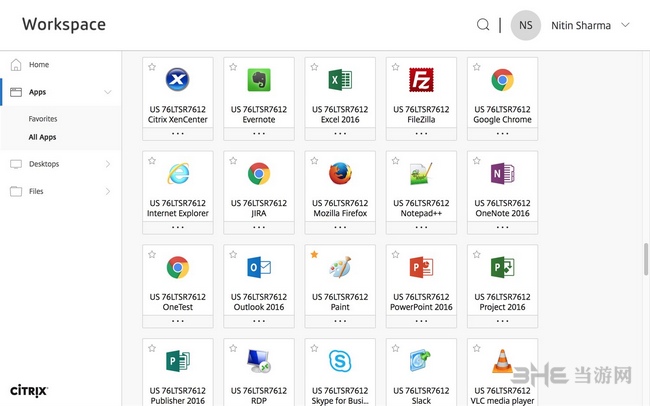The image size is (650, 406).
Task: Click the Citrix logo
Action: click(x=29, y=390)
